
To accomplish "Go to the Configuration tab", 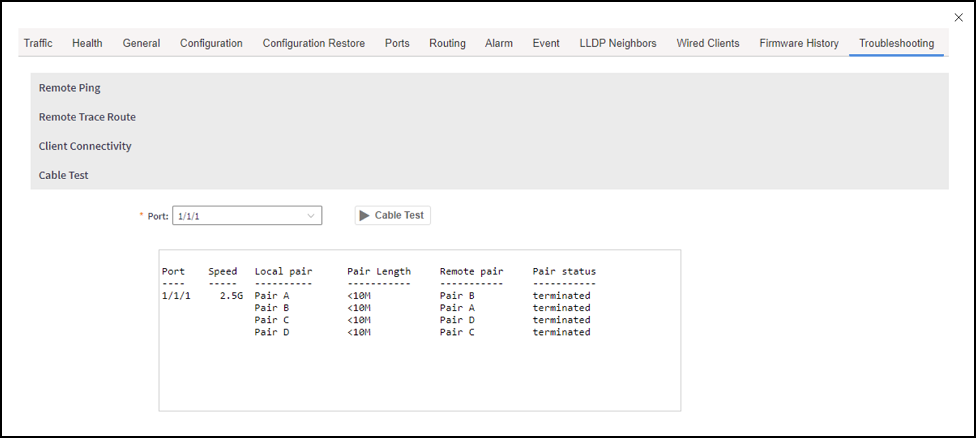I will pyautogui.click(x=211, y=43).
